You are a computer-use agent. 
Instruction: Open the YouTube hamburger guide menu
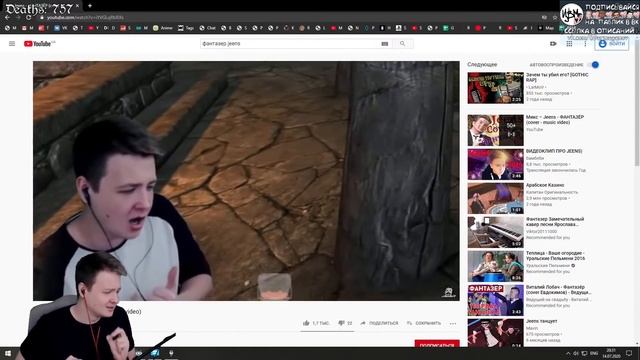pos(12,44)
